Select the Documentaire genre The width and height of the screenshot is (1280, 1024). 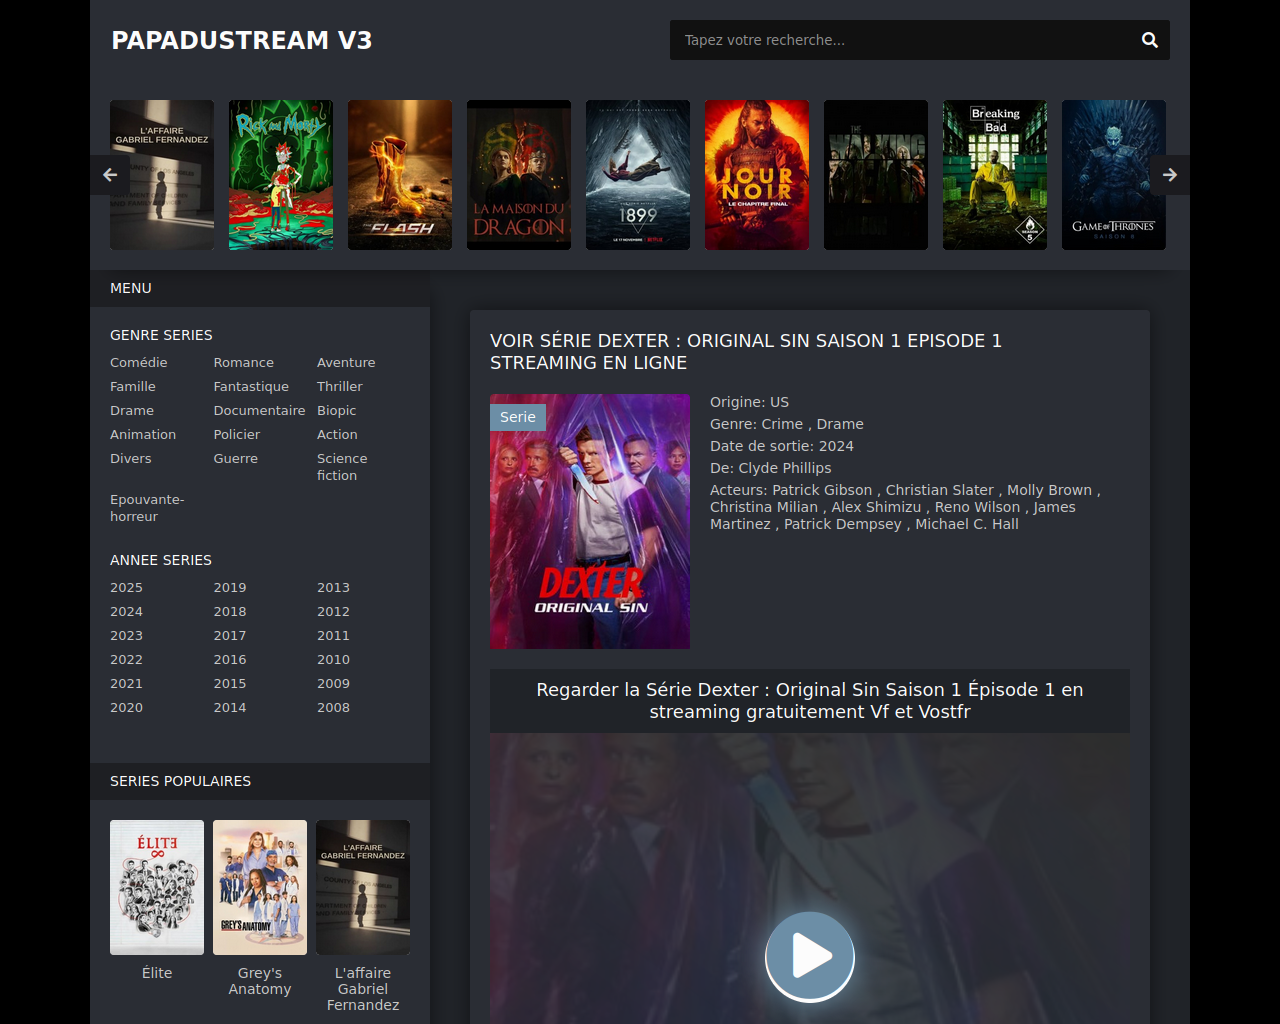point(259,410)
